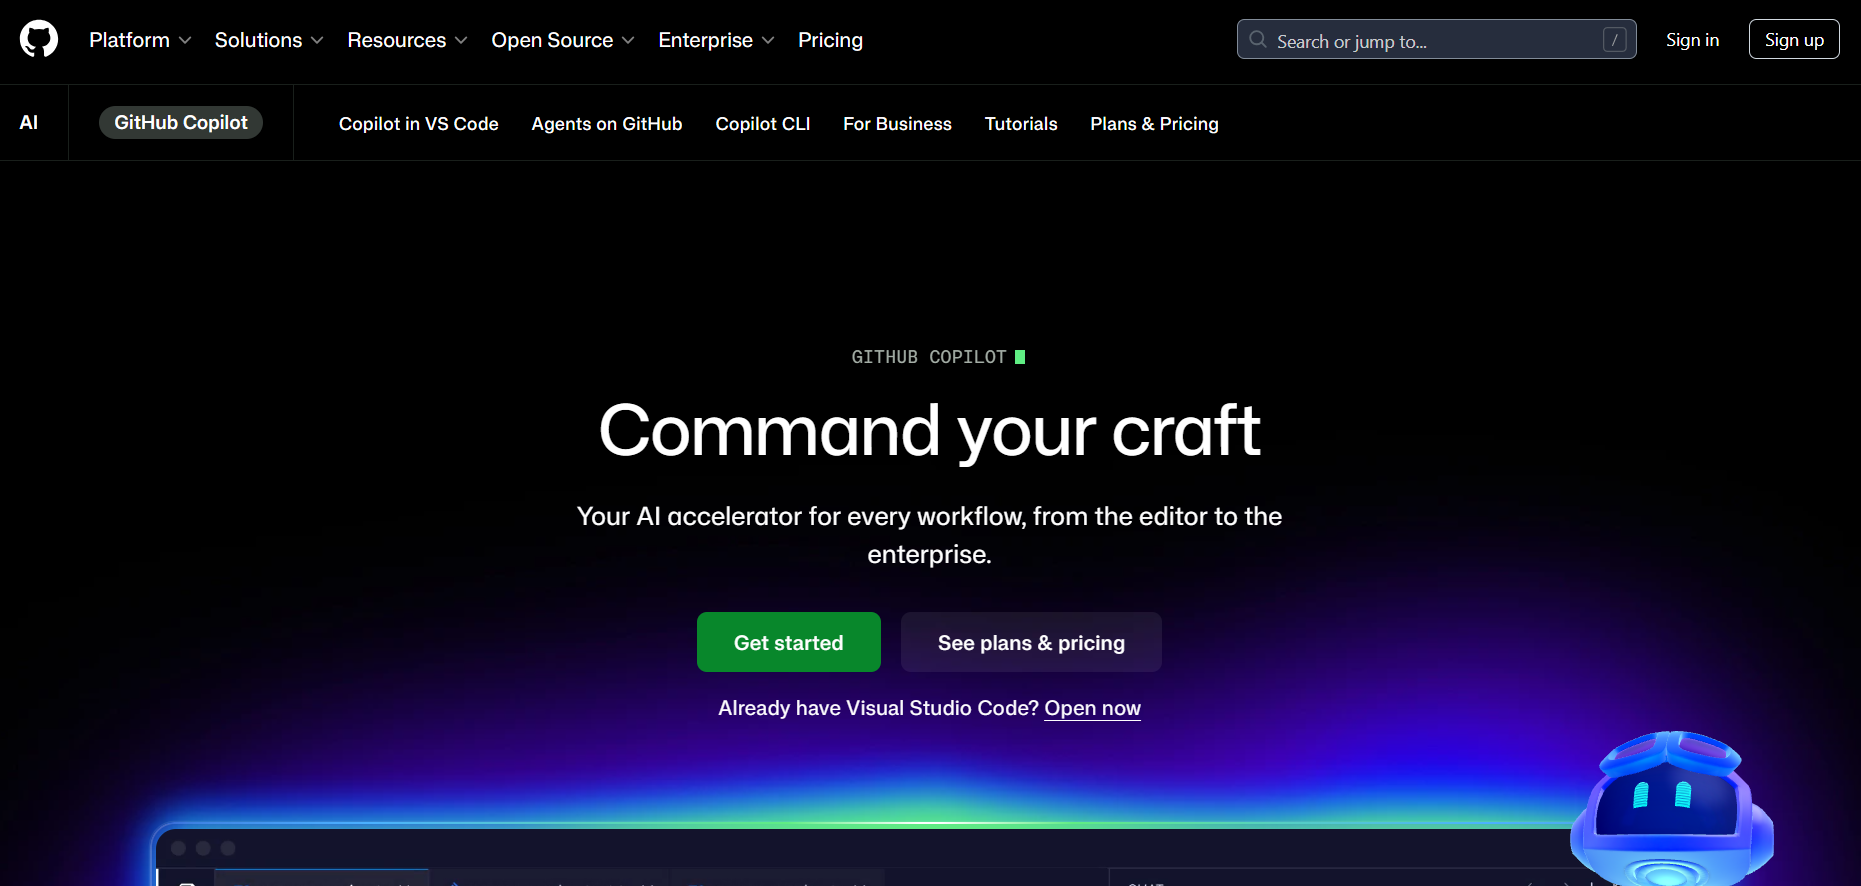Open Plans & Pricing in sub-navigation

coord(1154,124)
